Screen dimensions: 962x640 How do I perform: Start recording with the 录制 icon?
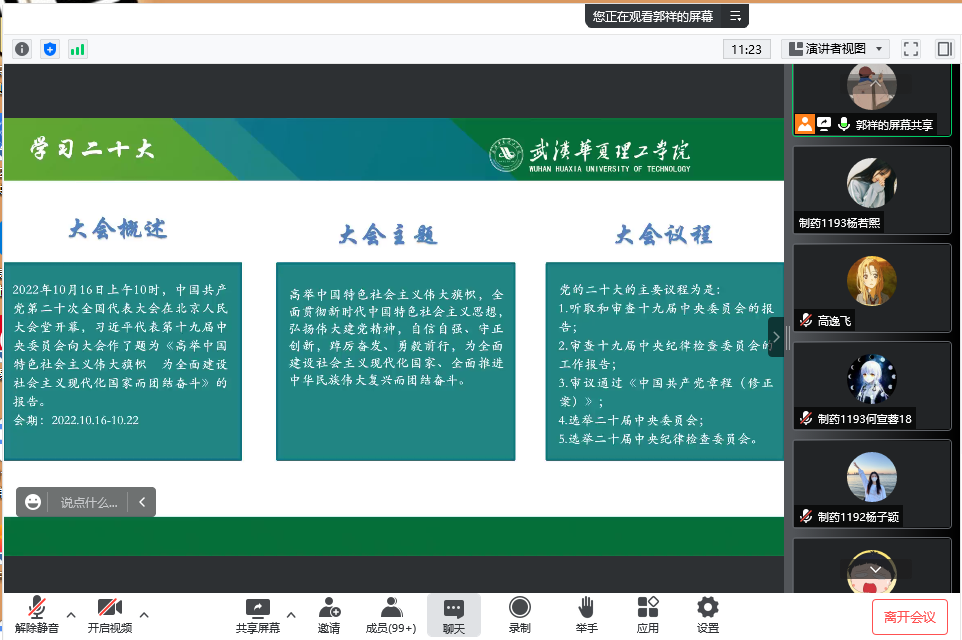[x=519, y=614]
